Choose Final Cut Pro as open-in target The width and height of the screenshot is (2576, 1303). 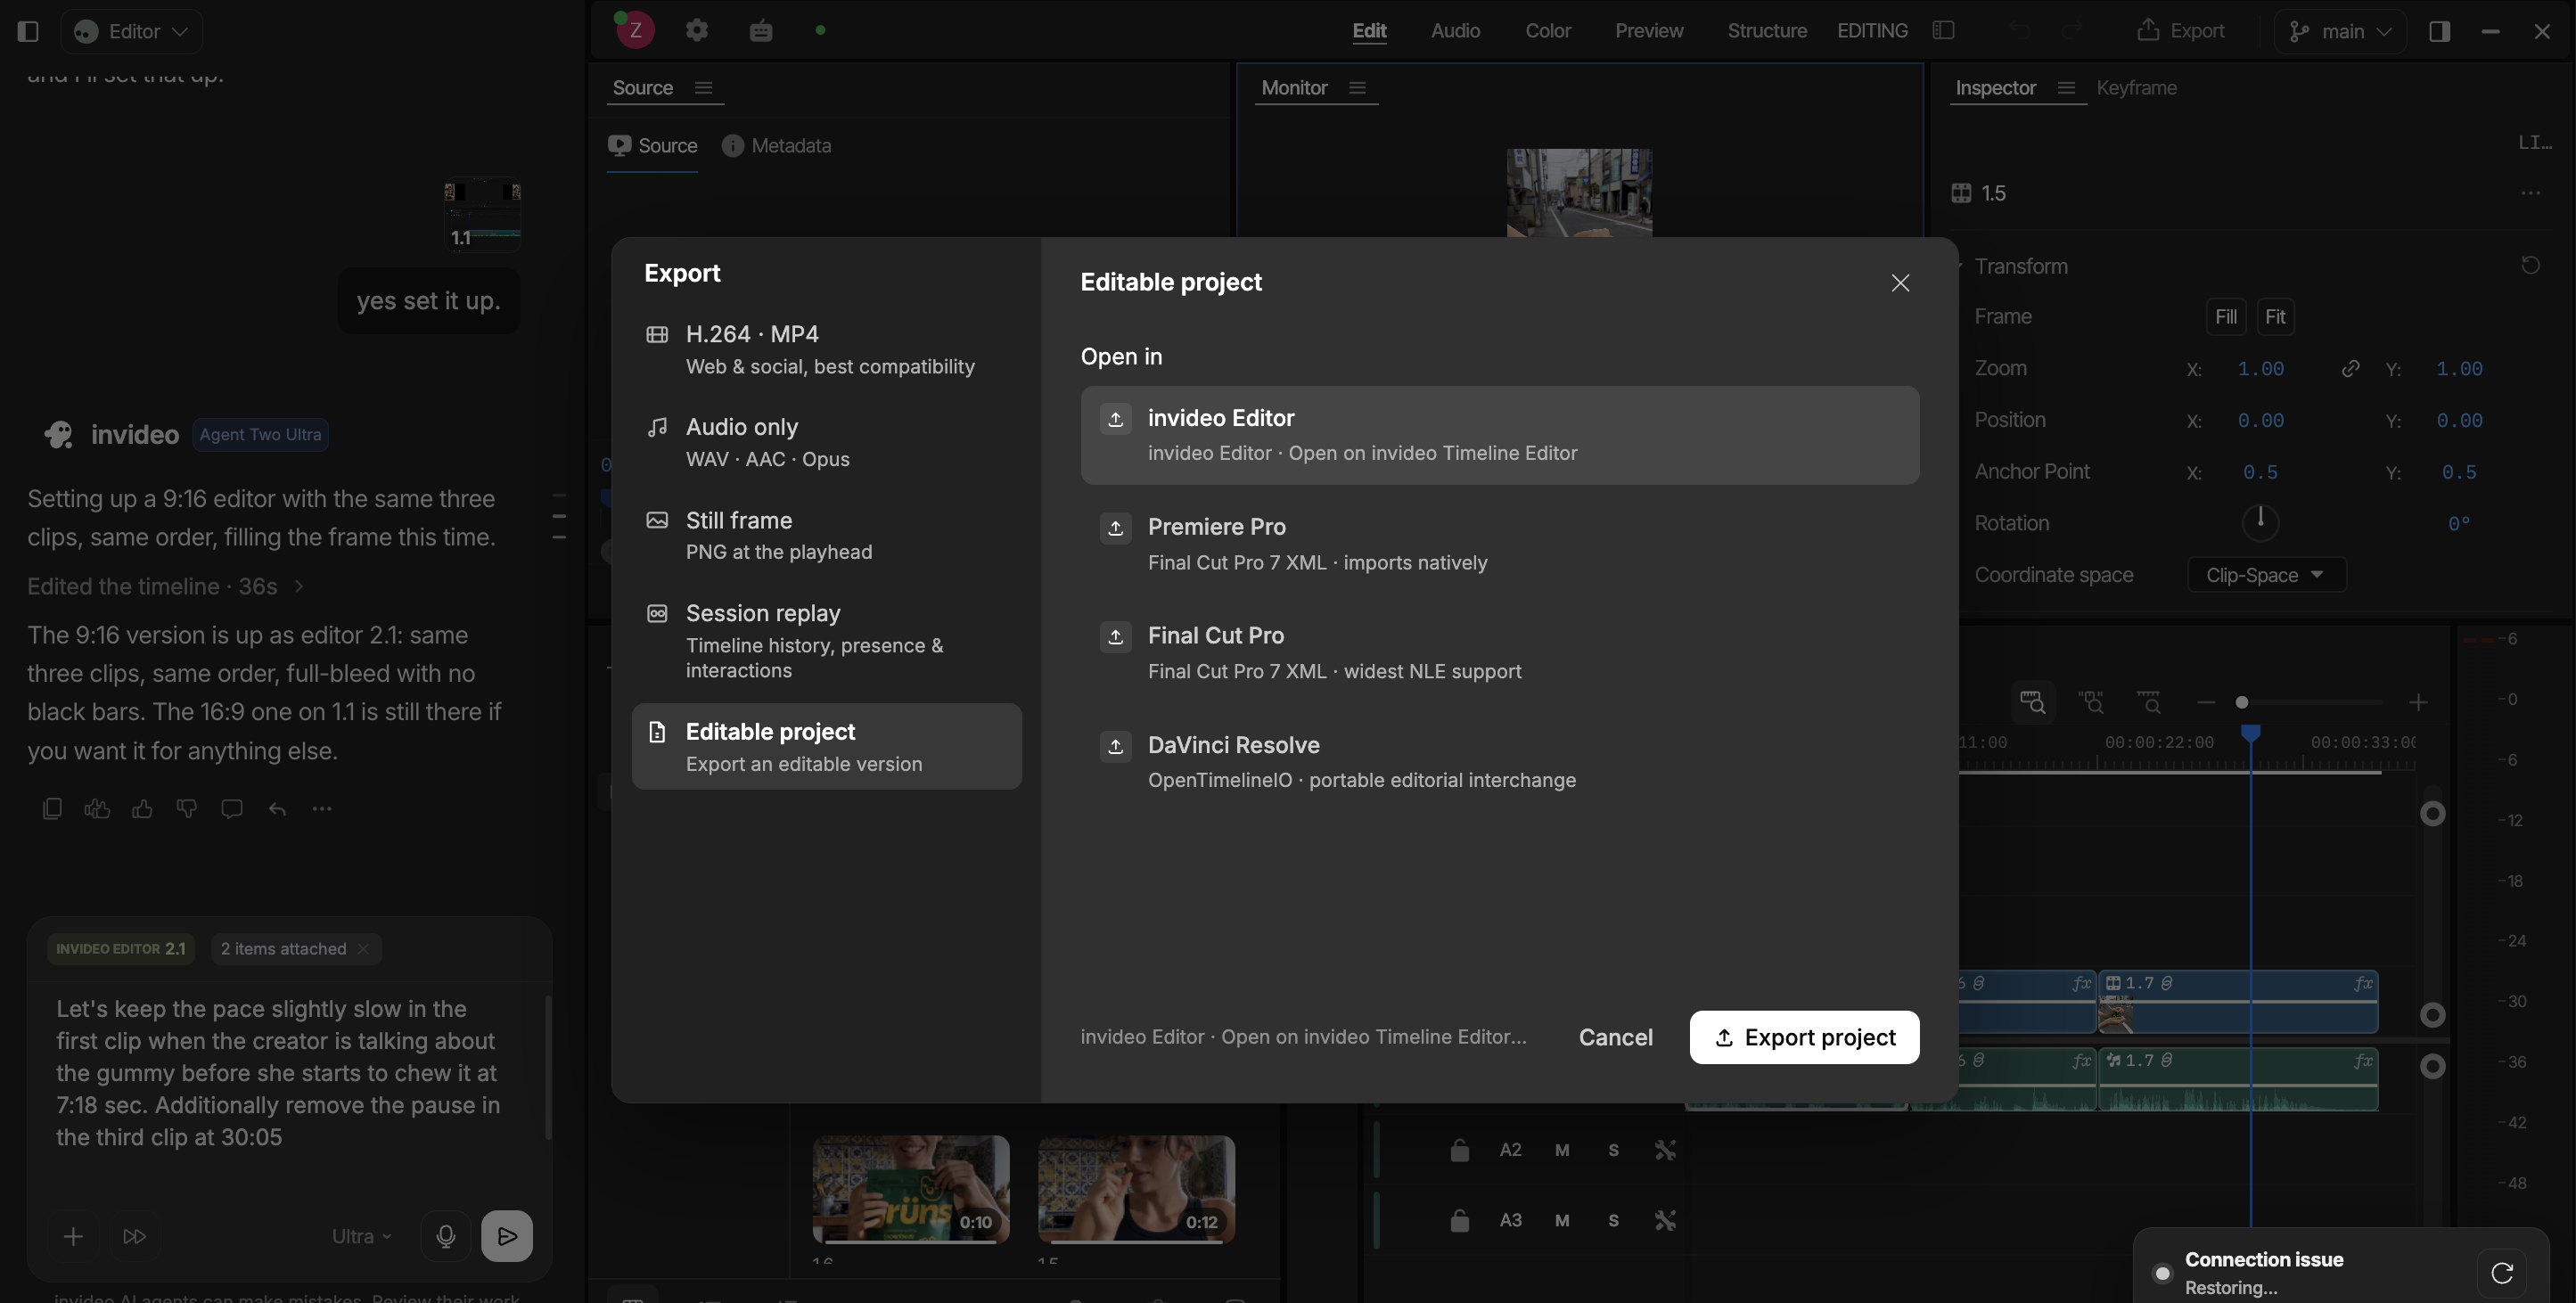[x=1499, y=653]
